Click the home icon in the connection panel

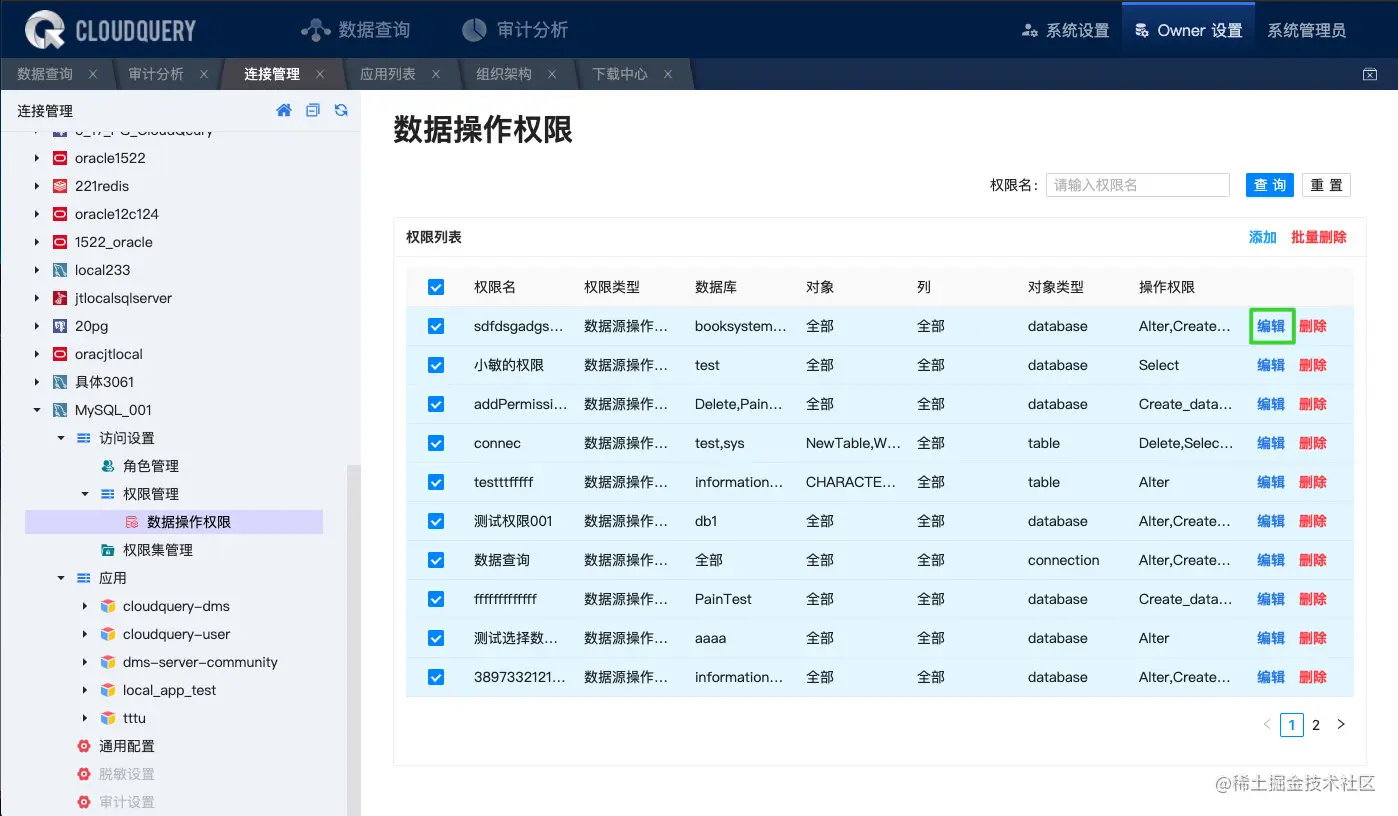(x=284, y=111)
